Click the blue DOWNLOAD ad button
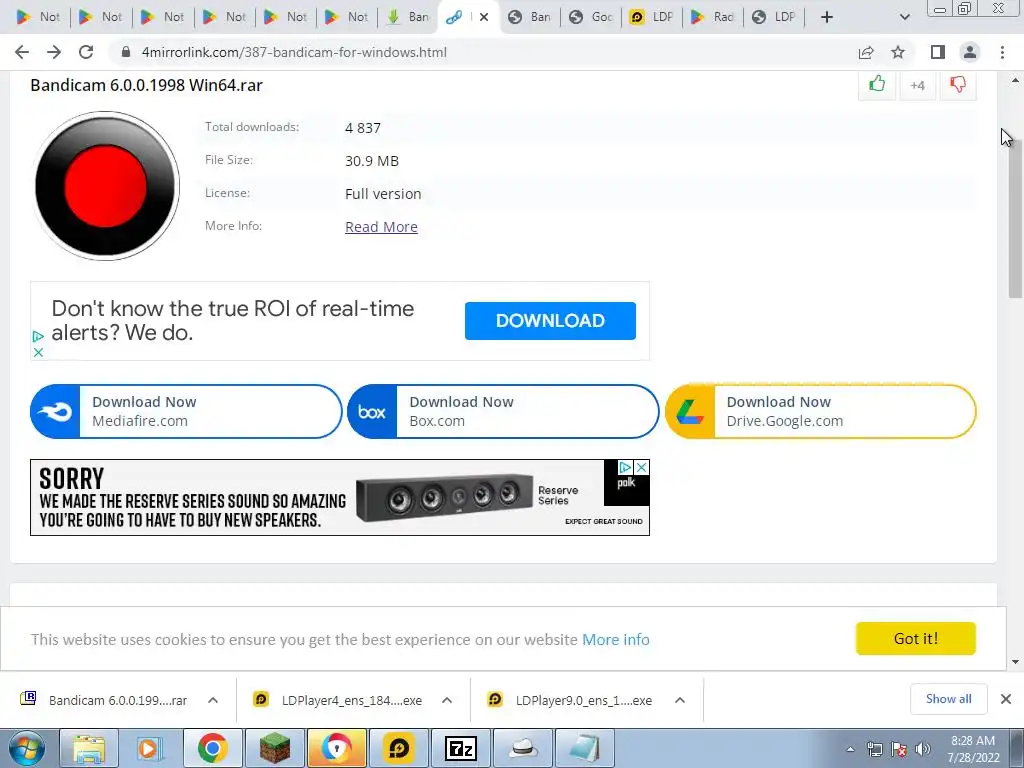Viewport: 1024px width, 768px height. click(550, 321)
